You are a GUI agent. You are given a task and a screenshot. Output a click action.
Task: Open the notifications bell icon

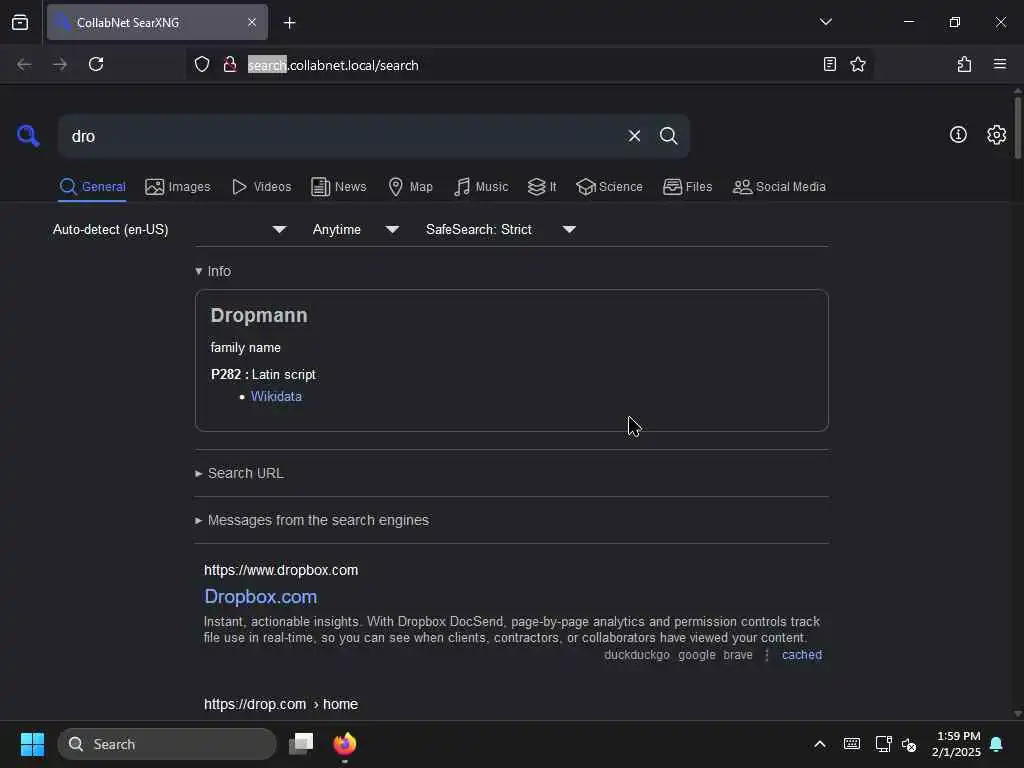(996, 744)
